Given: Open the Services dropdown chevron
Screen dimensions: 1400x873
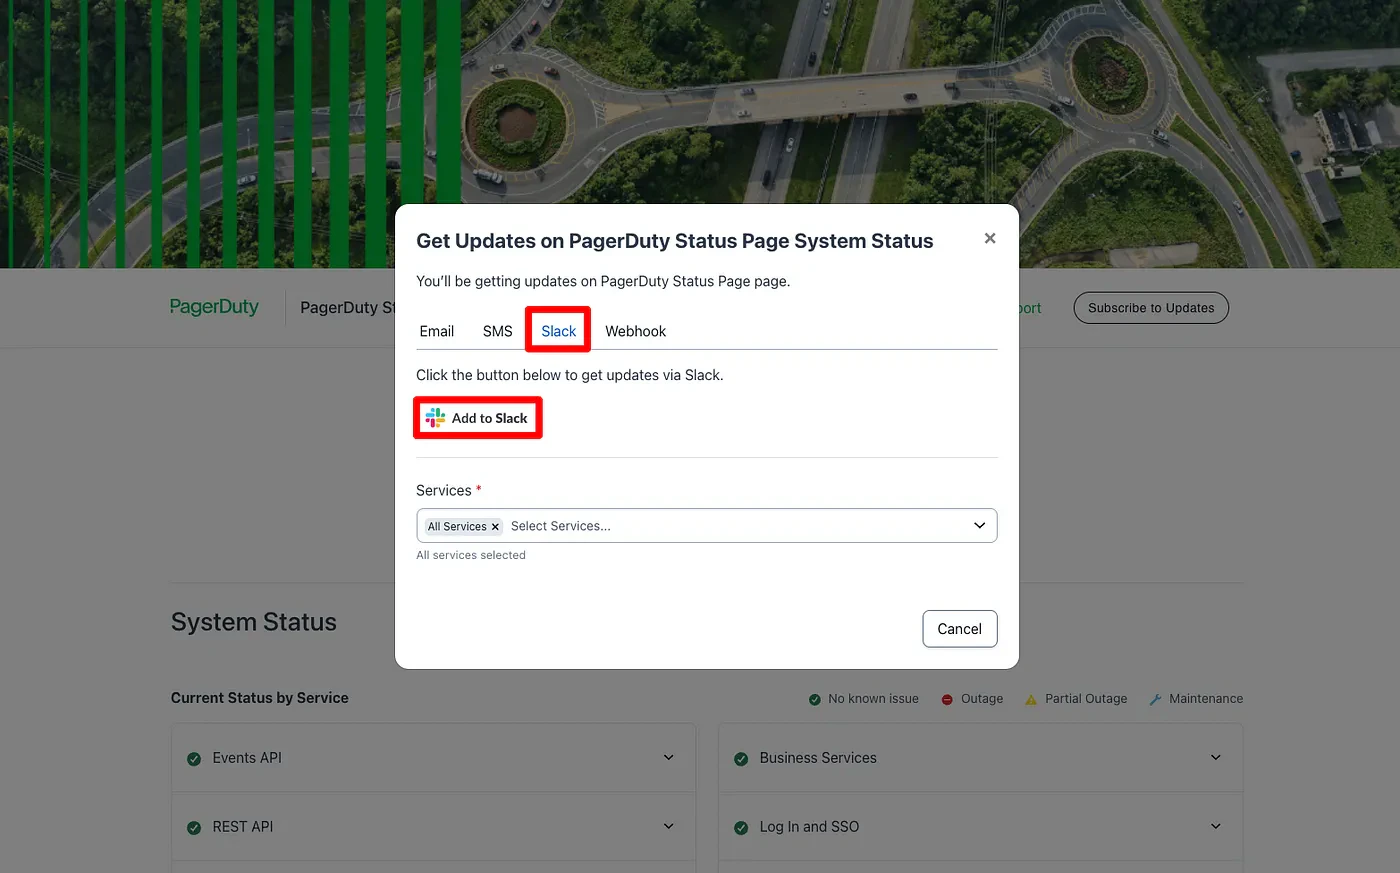Looking at the screenshot, I should click(980, 526).
